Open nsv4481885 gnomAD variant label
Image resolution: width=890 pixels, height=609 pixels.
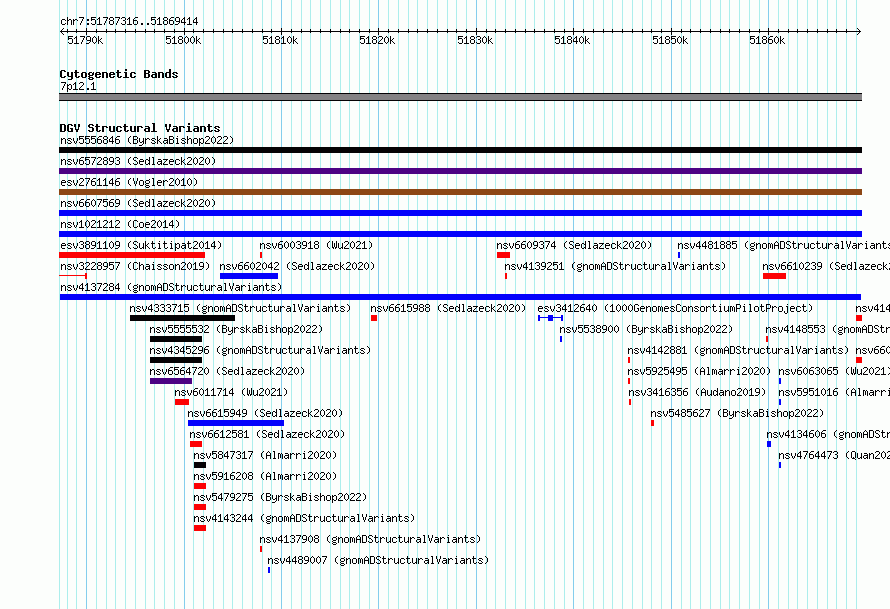pos(783,245)
